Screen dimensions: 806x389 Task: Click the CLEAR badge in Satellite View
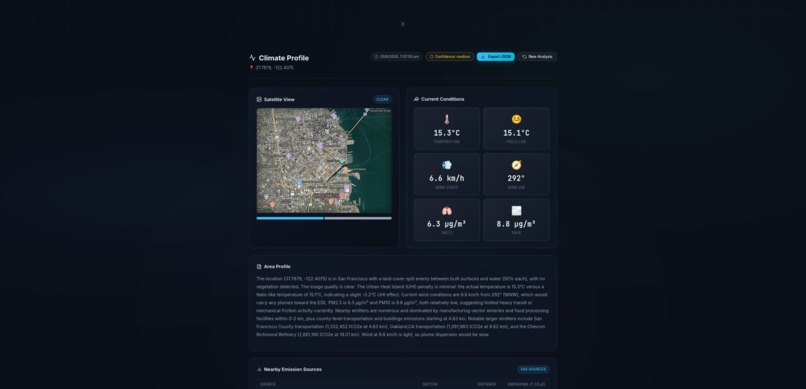(382, 99)
